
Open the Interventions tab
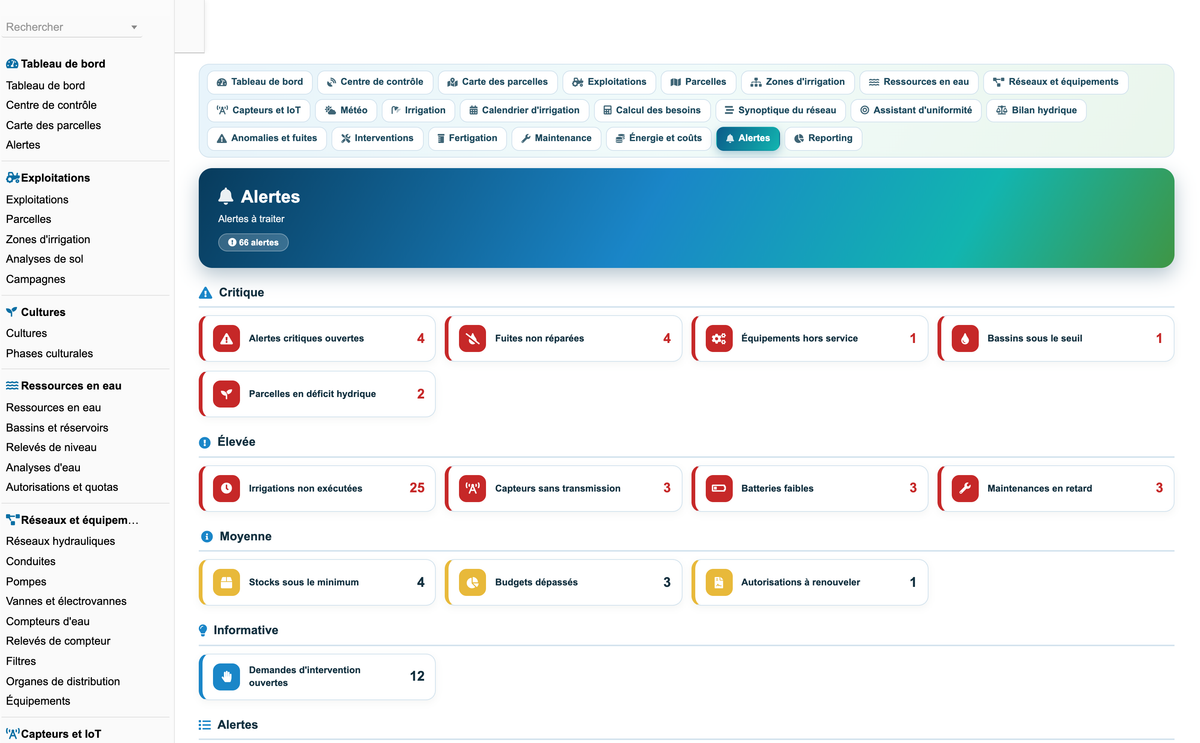376,138
